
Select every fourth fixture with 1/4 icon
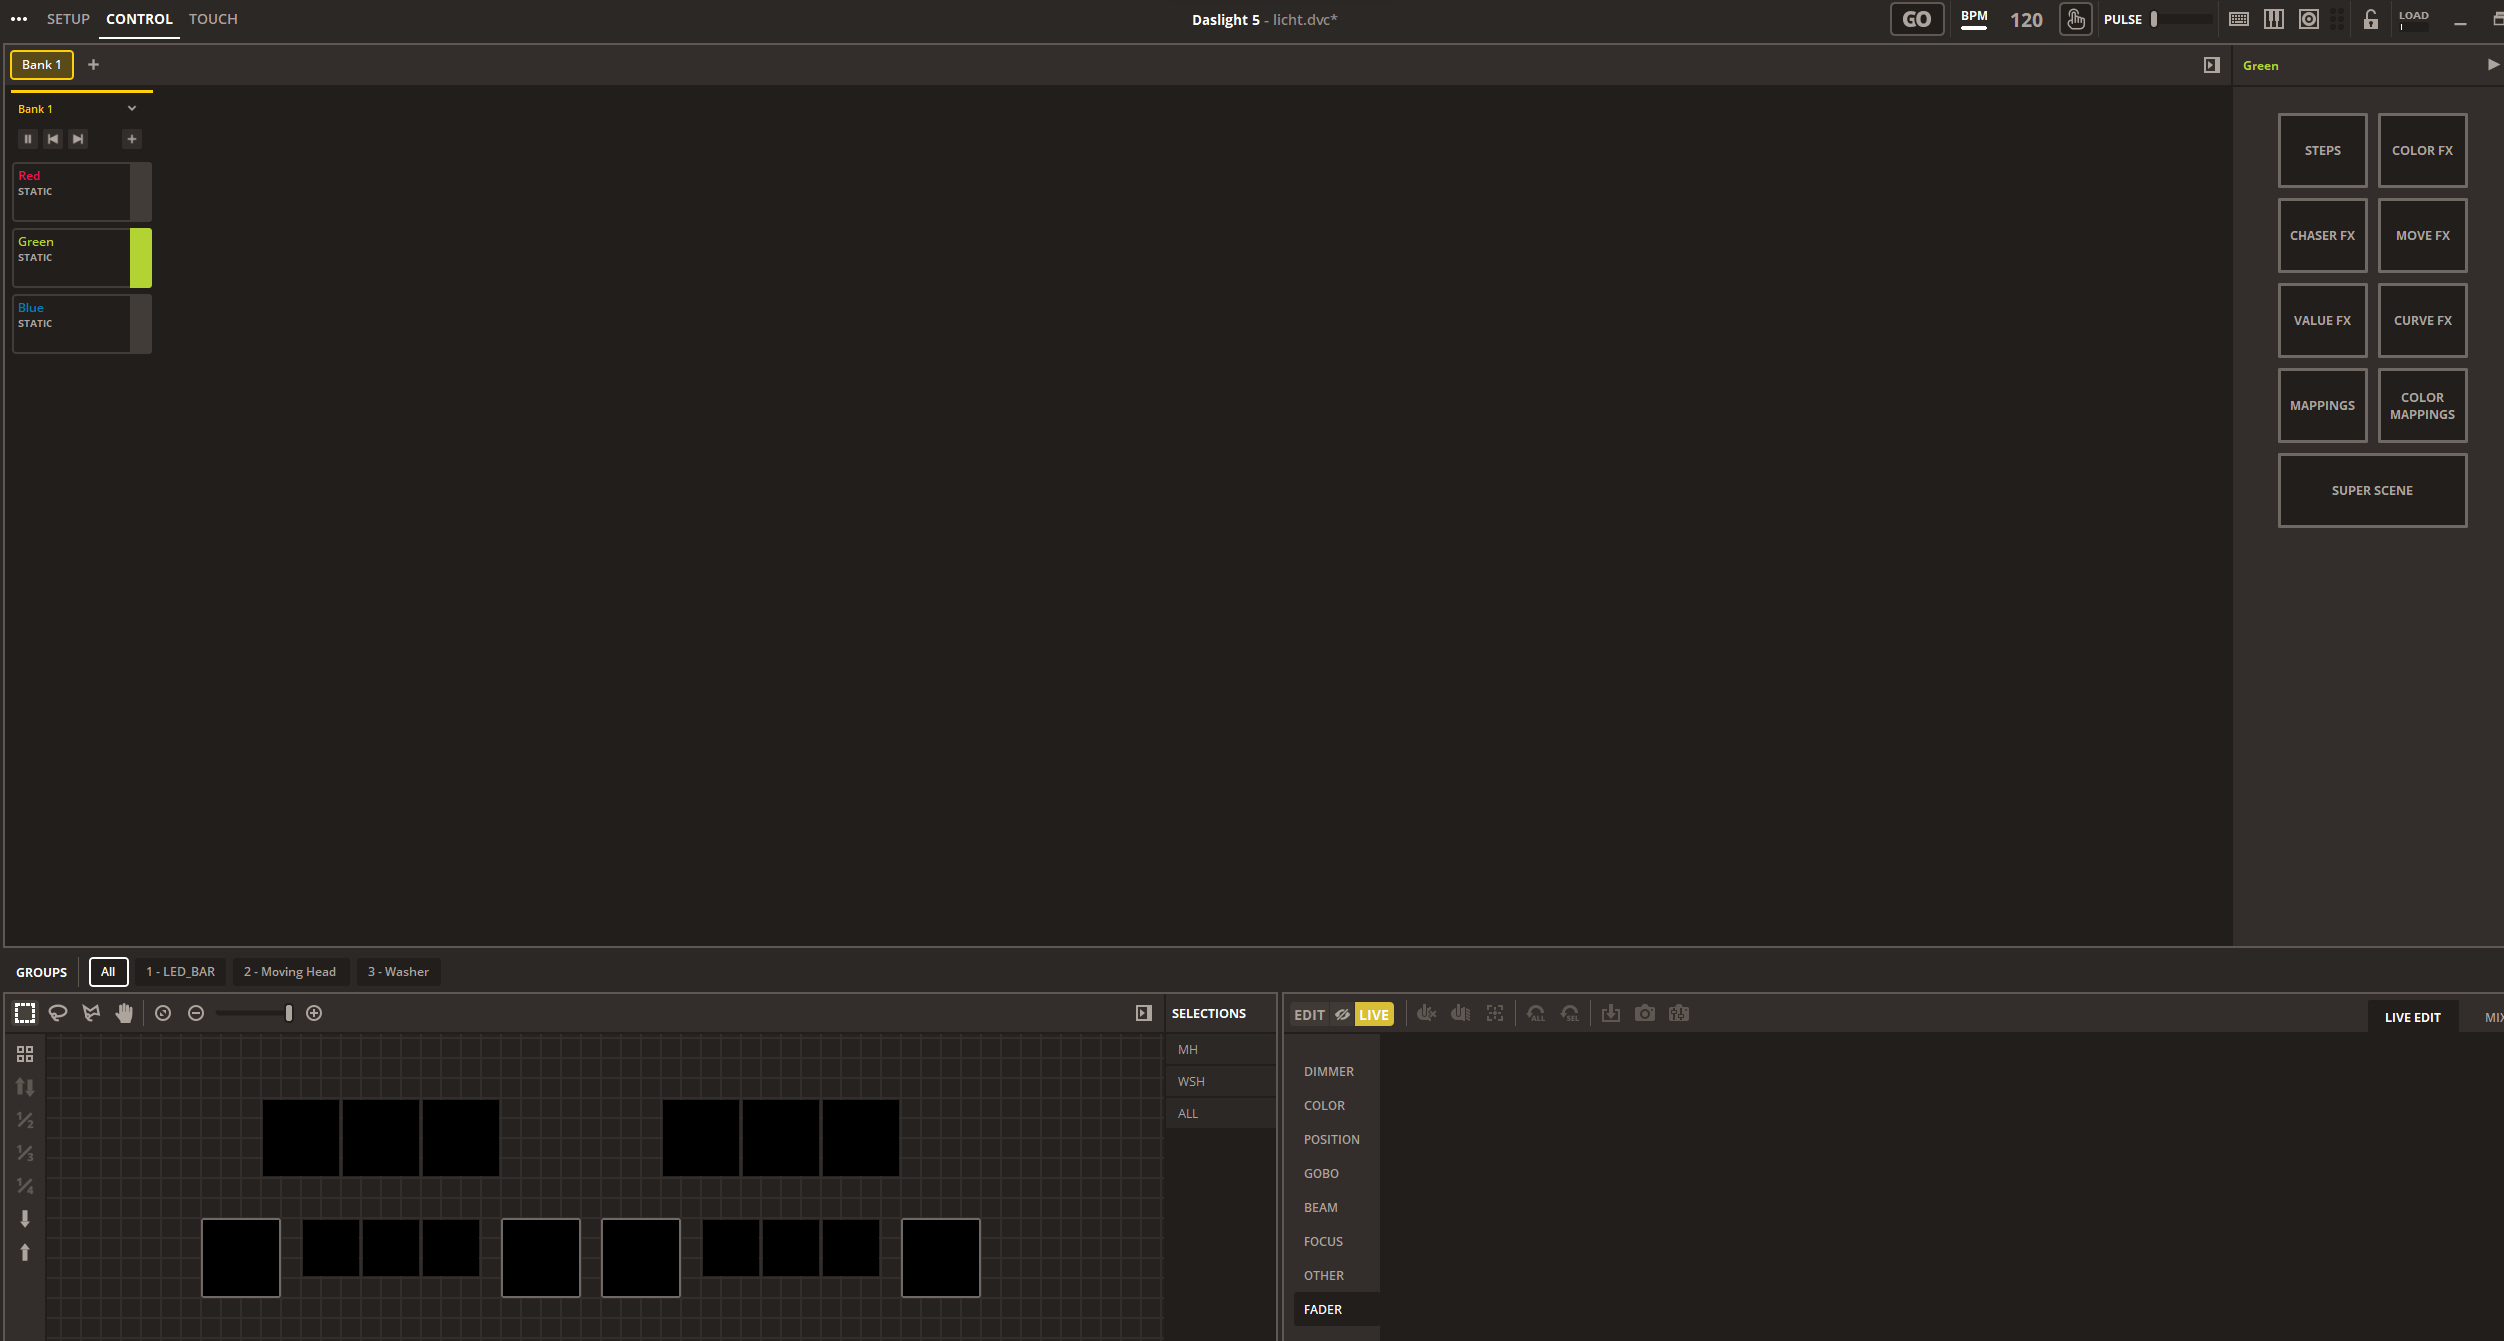click(25, 1186)
